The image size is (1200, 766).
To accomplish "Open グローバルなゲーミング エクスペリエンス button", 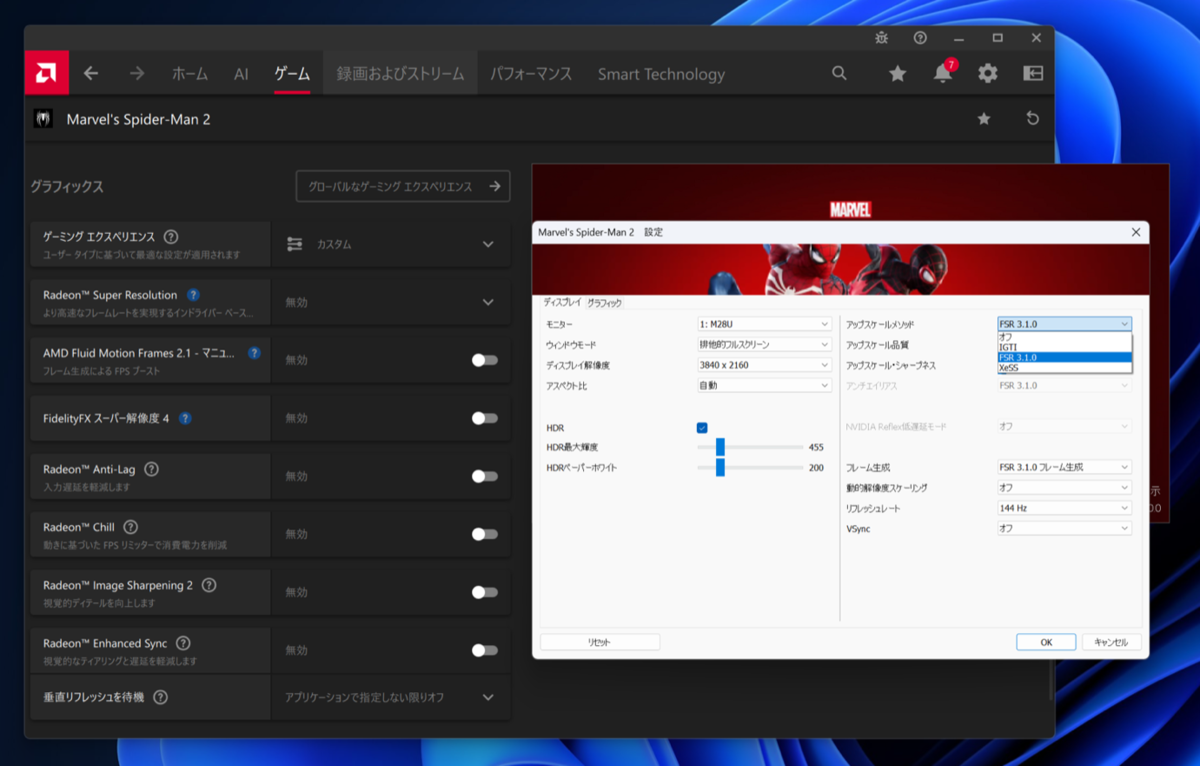I will pos(403,186).
